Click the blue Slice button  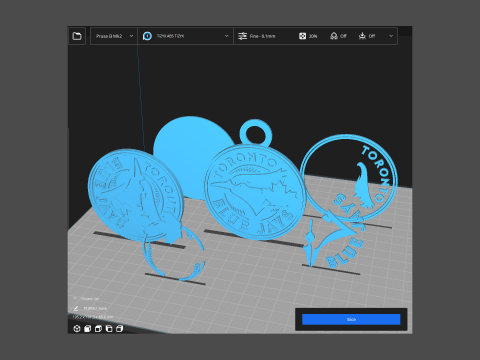click(x=351, y=319)
